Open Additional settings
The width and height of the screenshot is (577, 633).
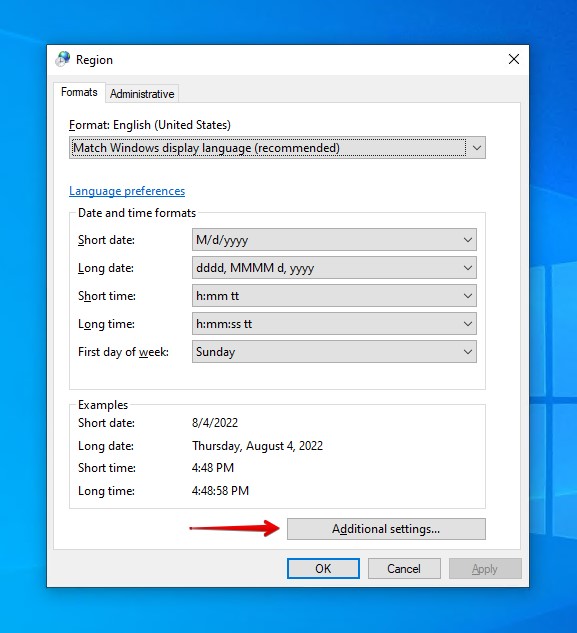pos(386,529)
